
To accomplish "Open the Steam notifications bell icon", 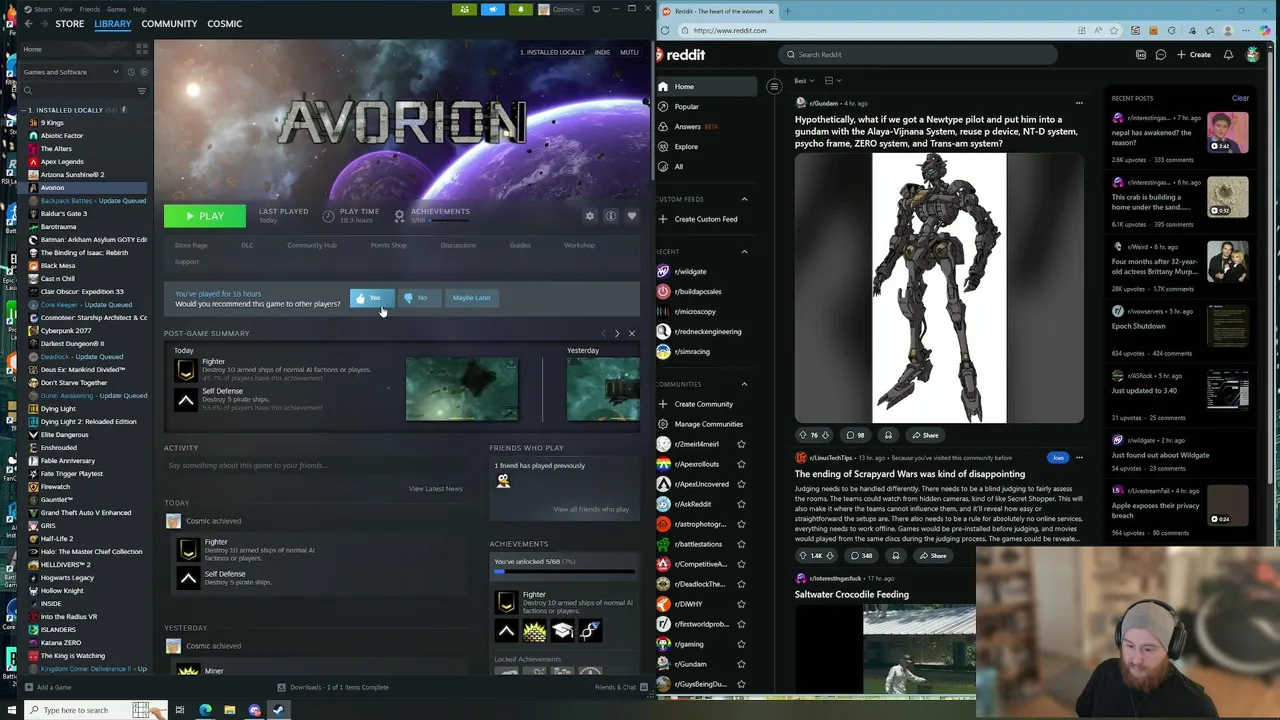I will coord(520,9).
